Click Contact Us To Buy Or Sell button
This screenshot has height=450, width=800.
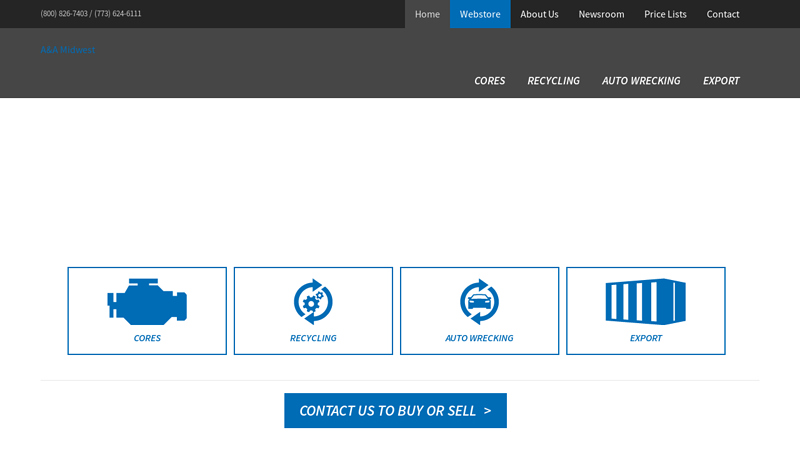pos(395,411)
